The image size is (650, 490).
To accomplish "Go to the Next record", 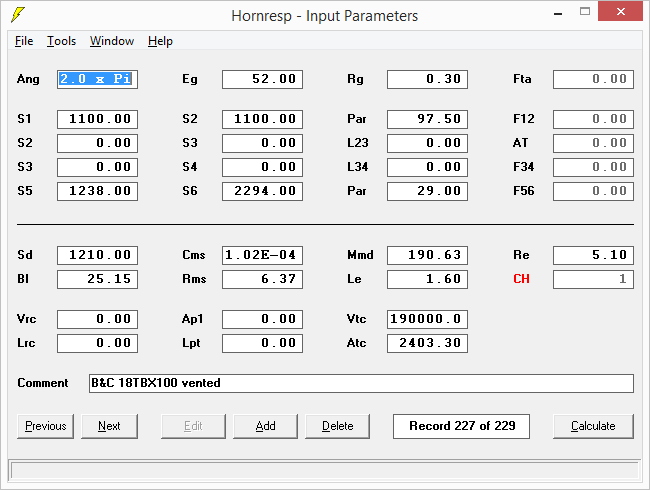I will [x=109, y=426].
